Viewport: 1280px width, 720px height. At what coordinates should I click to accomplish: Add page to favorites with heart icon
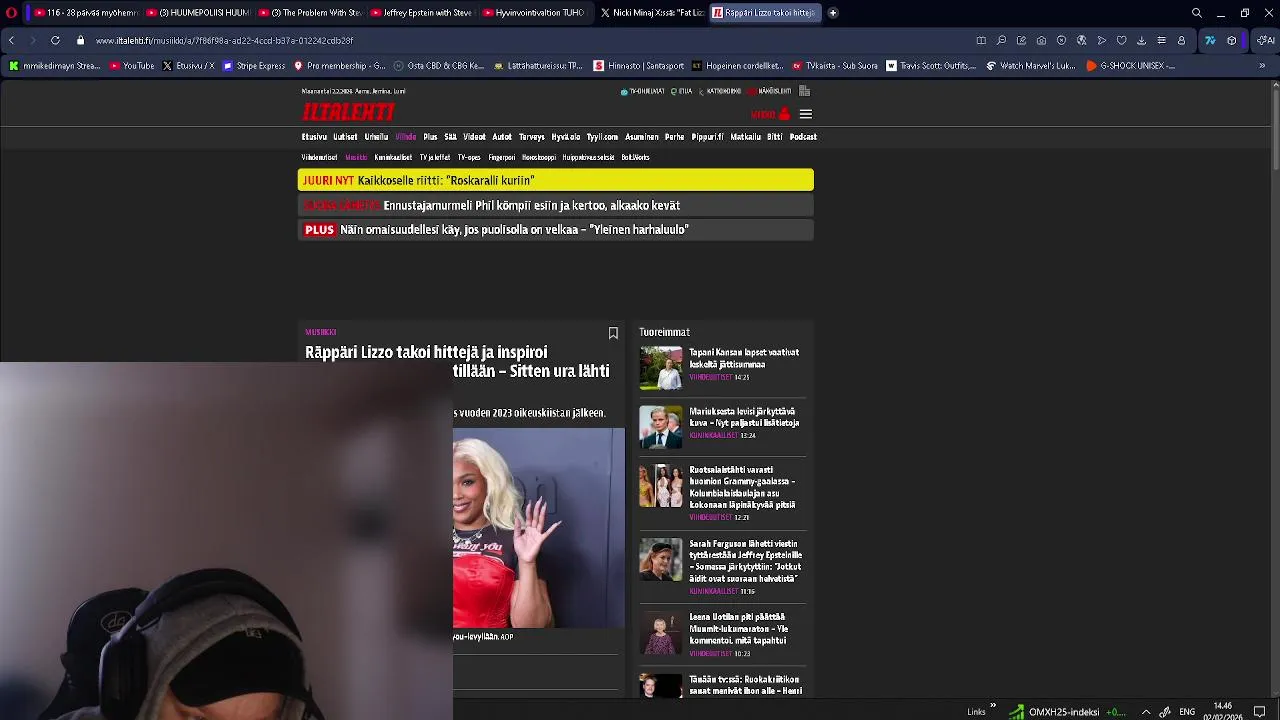coord(1121,40)
